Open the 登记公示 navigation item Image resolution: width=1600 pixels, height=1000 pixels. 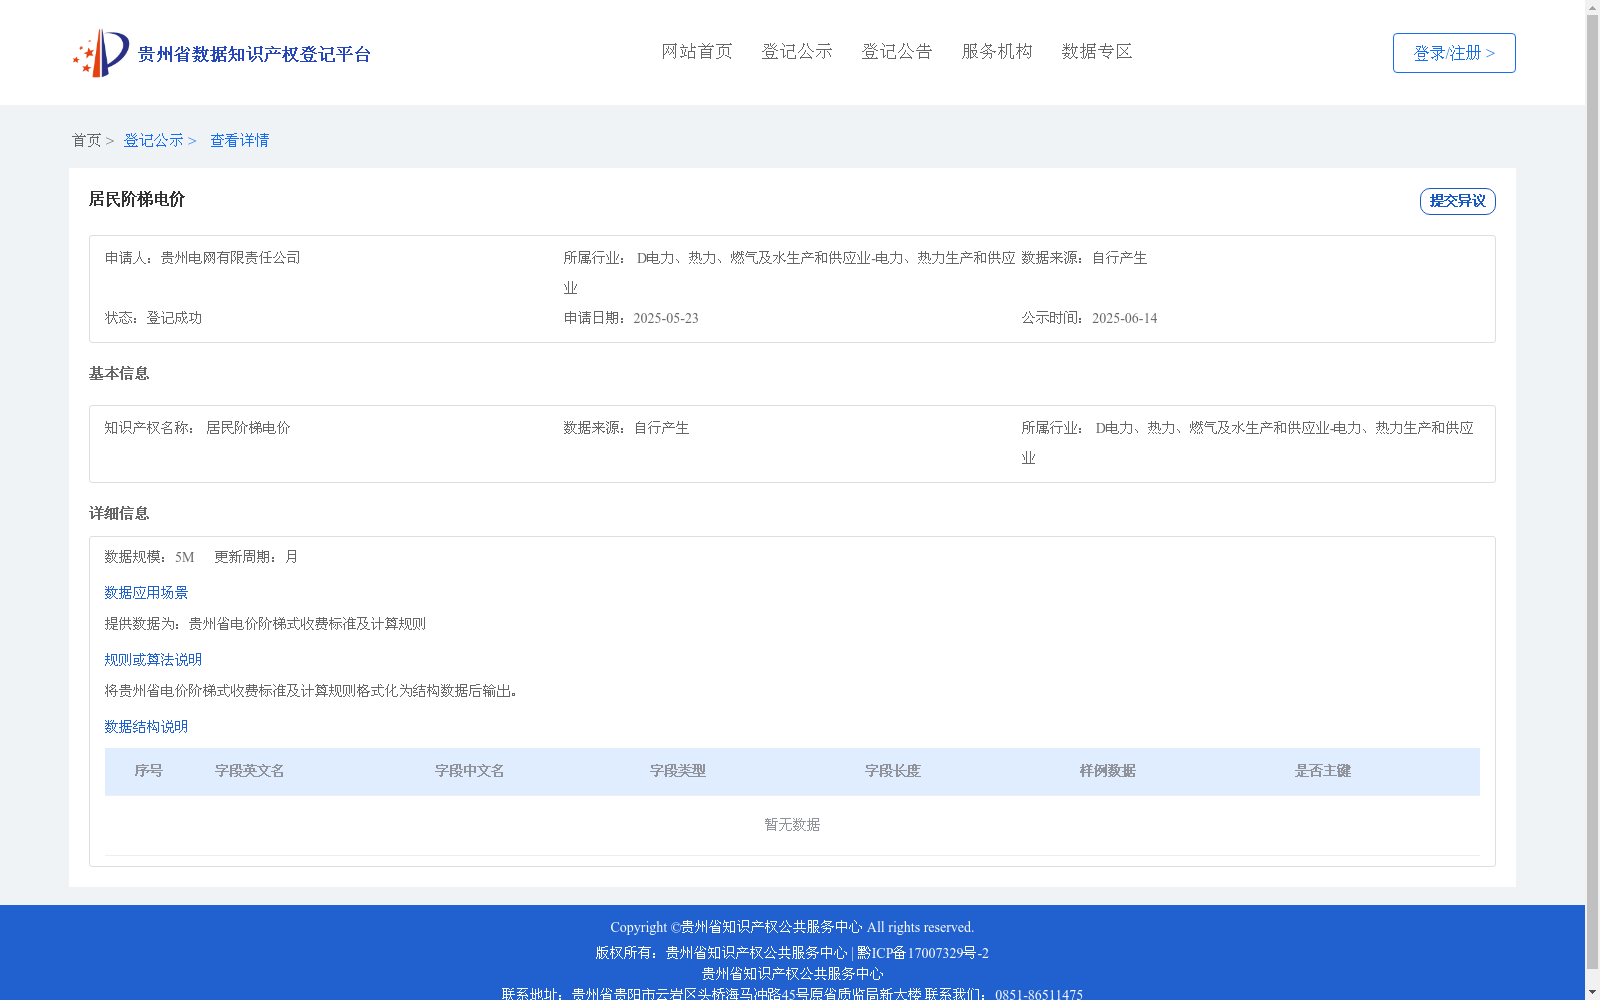(797, 51)
